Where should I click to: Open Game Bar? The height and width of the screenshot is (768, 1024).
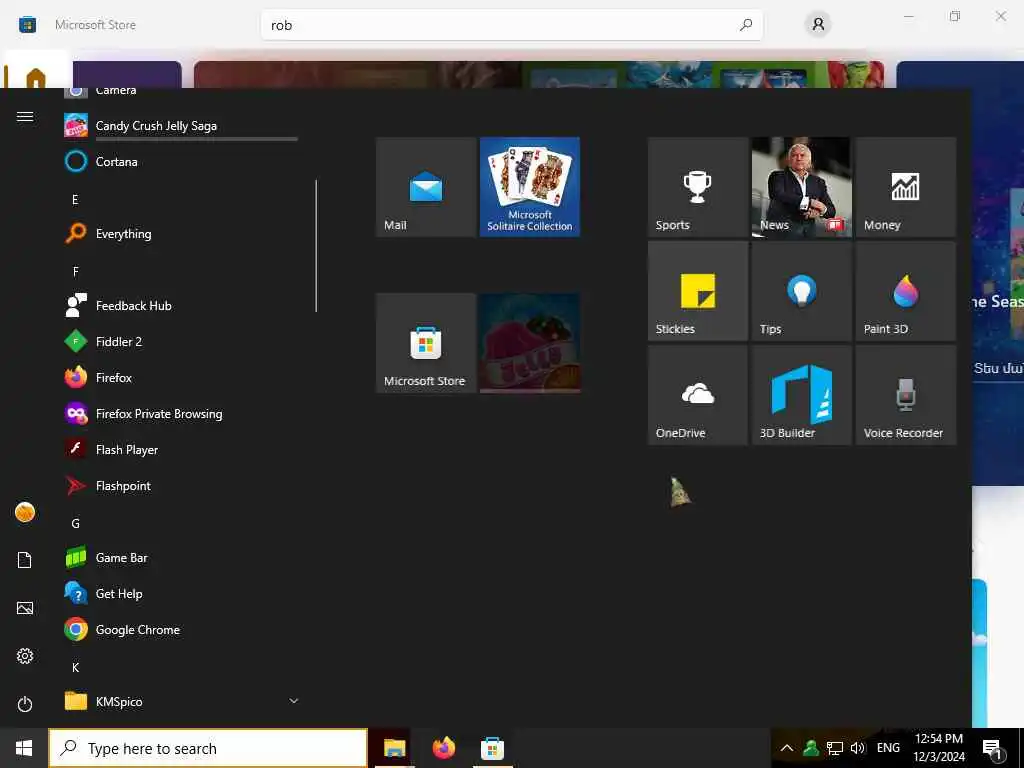181,558
